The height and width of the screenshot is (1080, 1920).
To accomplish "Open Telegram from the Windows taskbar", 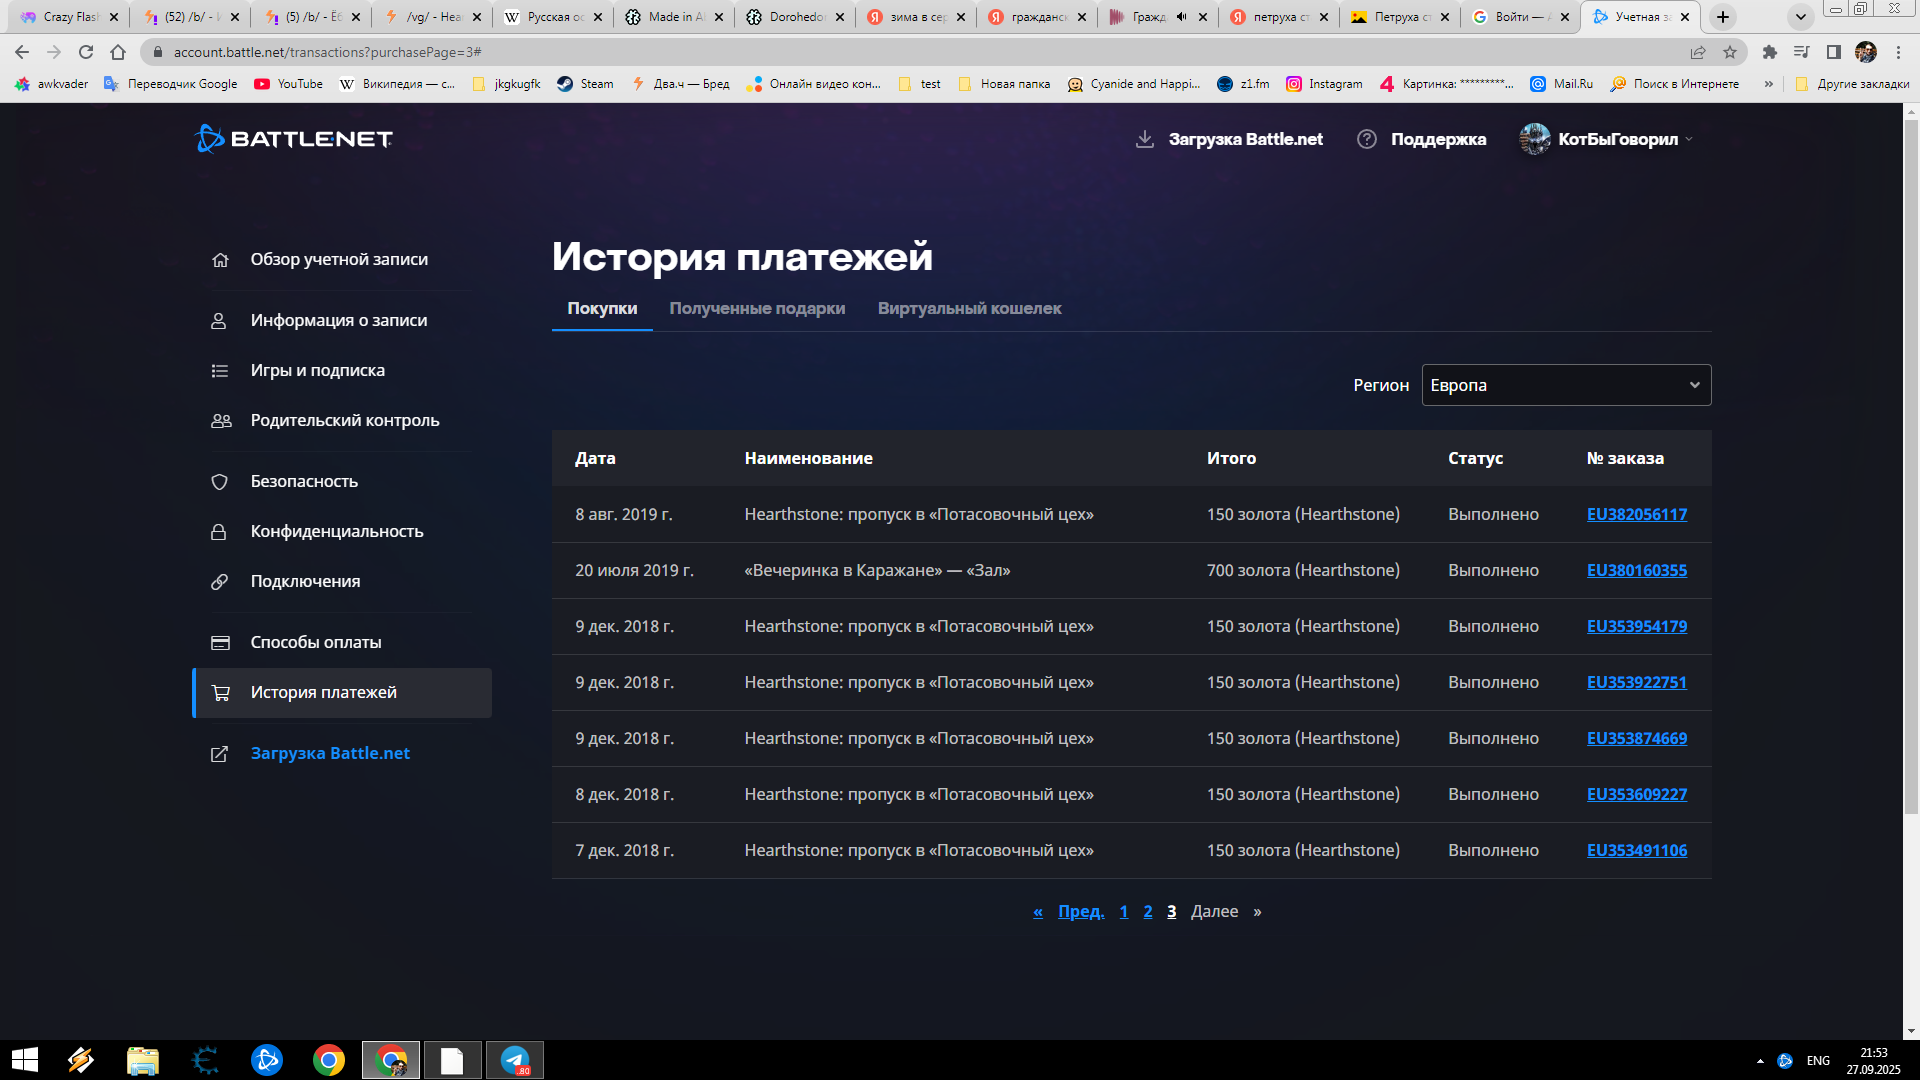I will [x=515, y=1060].
